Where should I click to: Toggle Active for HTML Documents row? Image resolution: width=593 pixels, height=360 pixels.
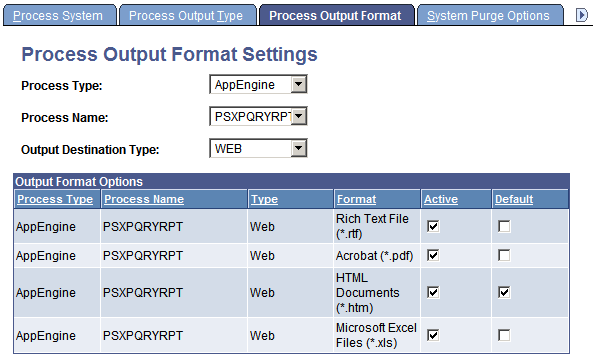point(433,292)
